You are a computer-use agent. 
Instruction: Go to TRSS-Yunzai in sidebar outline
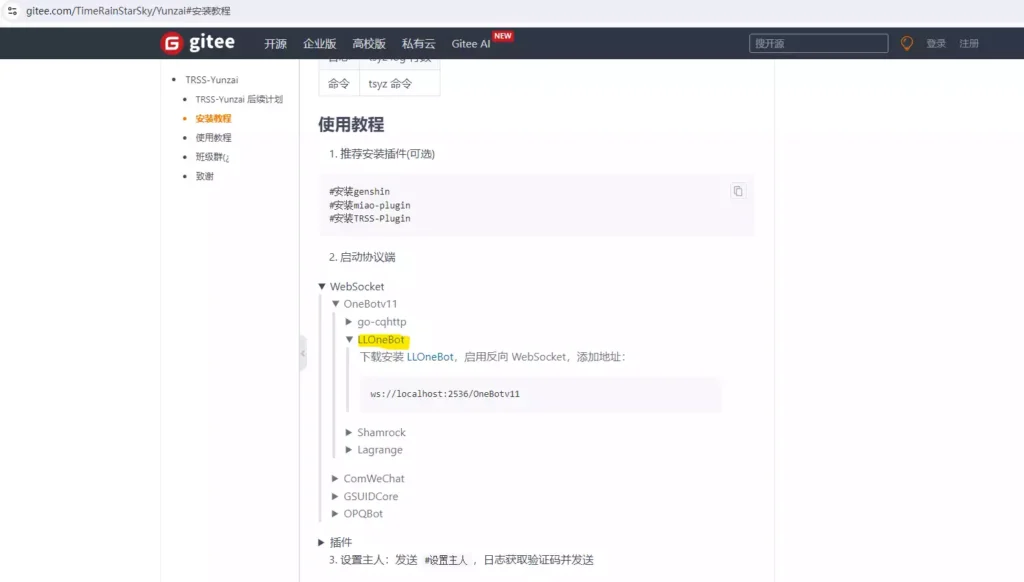[x=212, y=80]
